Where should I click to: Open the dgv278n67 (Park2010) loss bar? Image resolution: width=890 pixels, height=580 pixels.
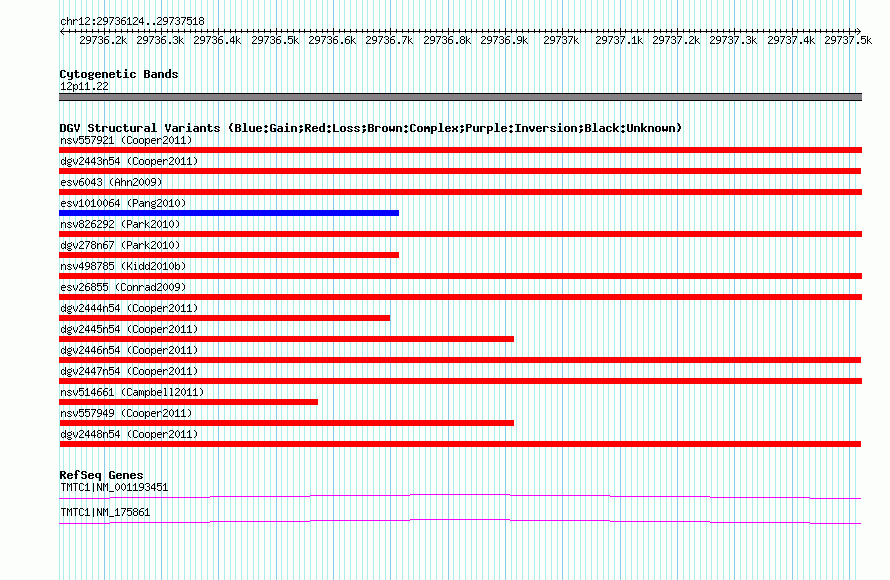point(229,255)
